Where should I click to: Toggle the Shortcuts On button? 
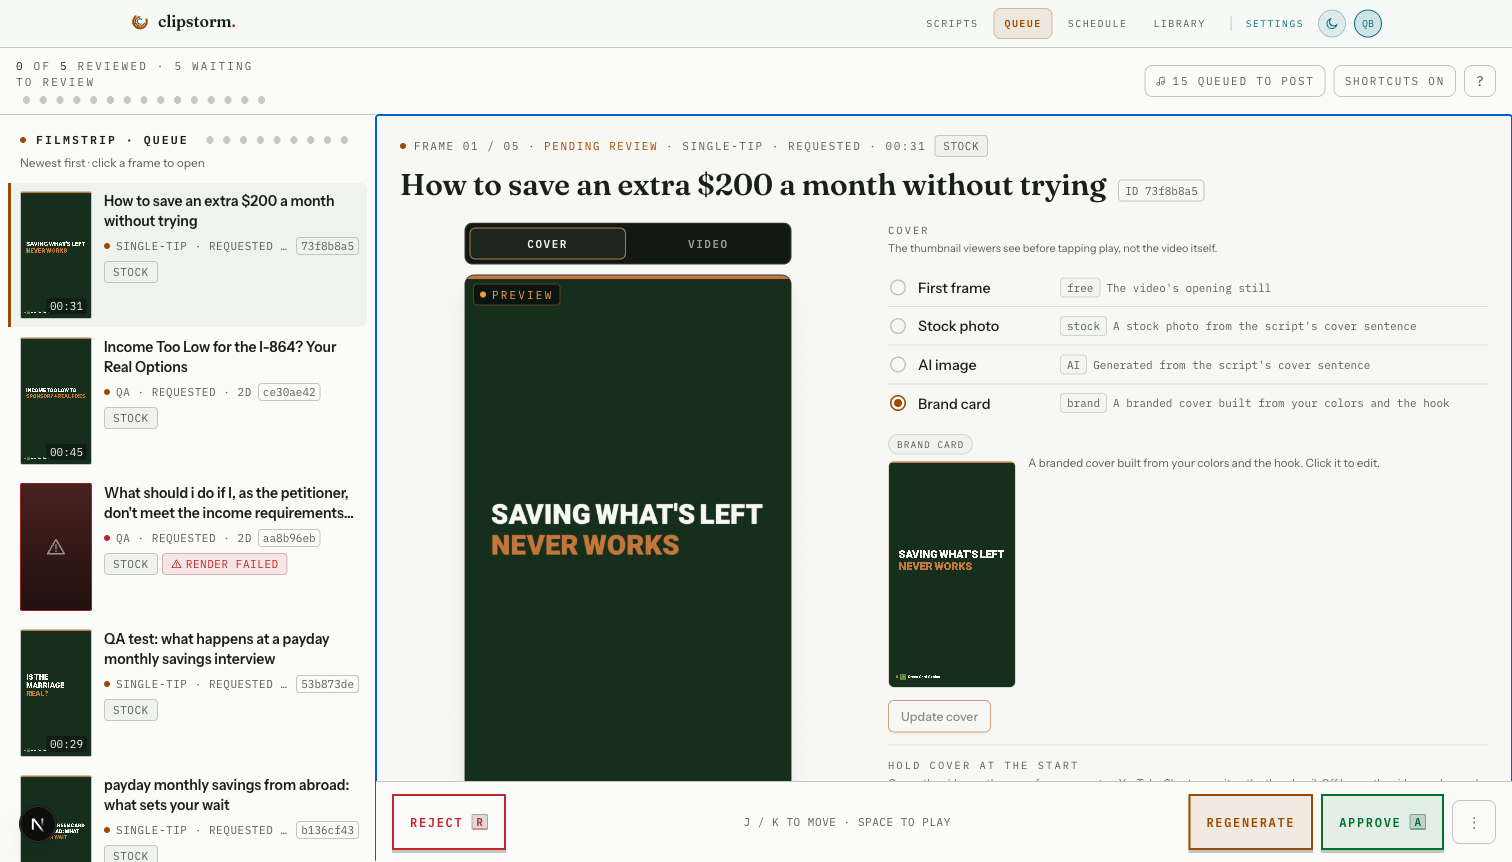pyautogui.click(x=1394, y=81)
